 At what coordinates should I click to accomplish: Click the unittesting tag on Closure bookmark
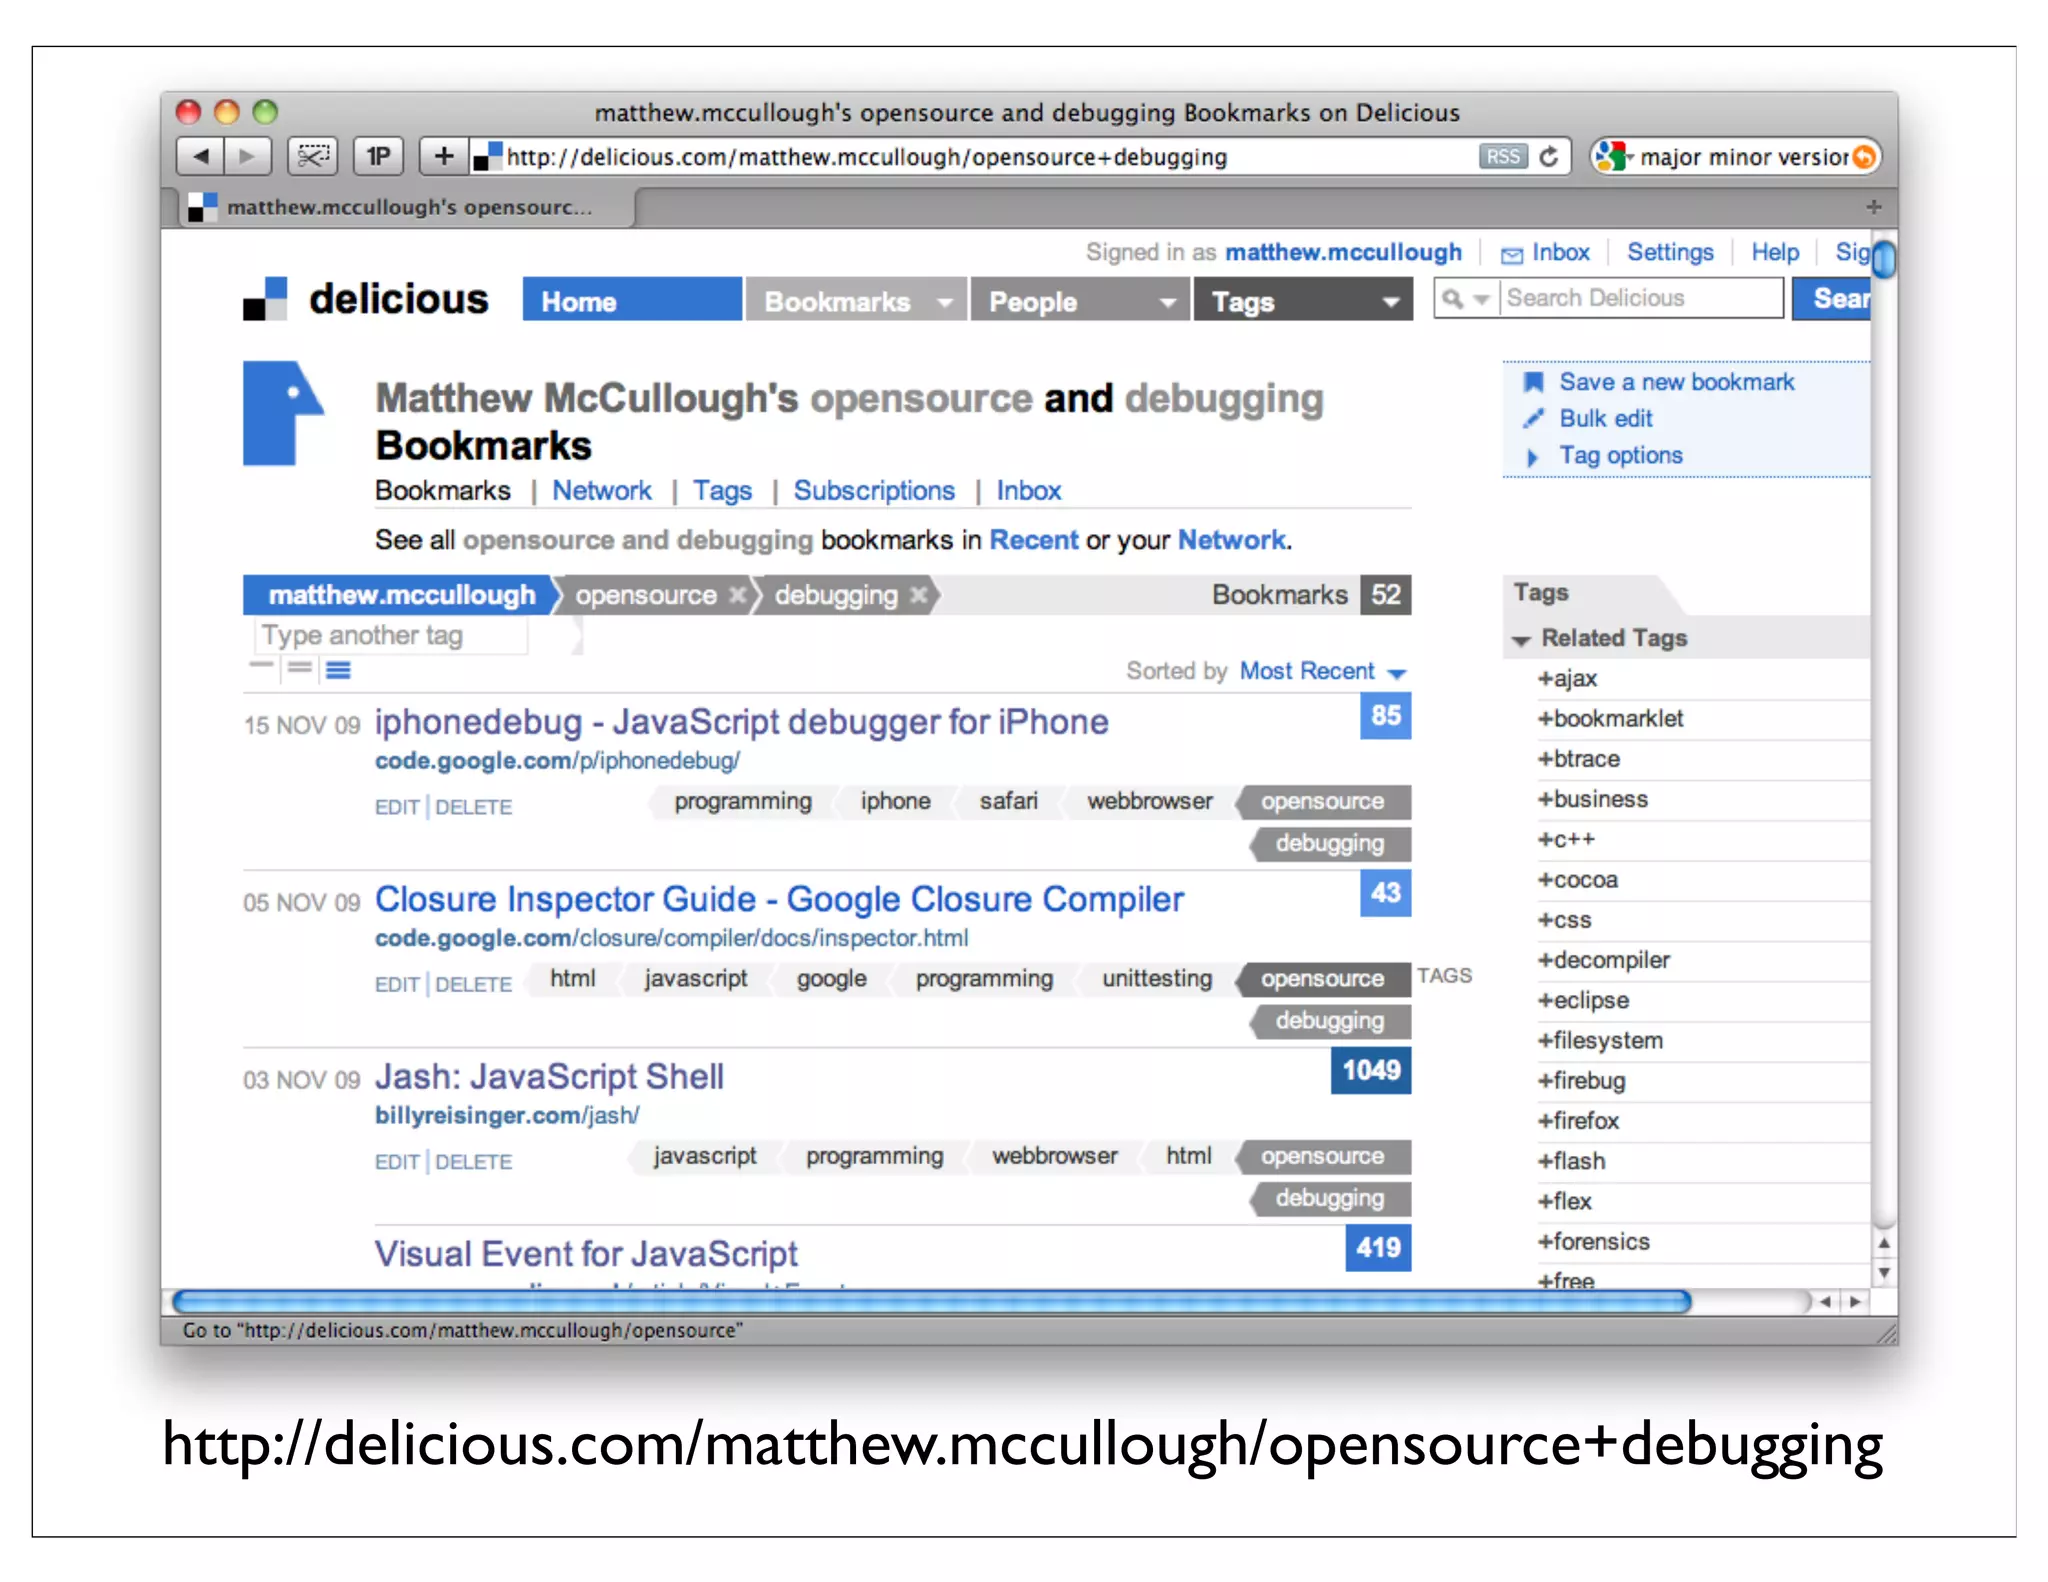point(1157,979)
